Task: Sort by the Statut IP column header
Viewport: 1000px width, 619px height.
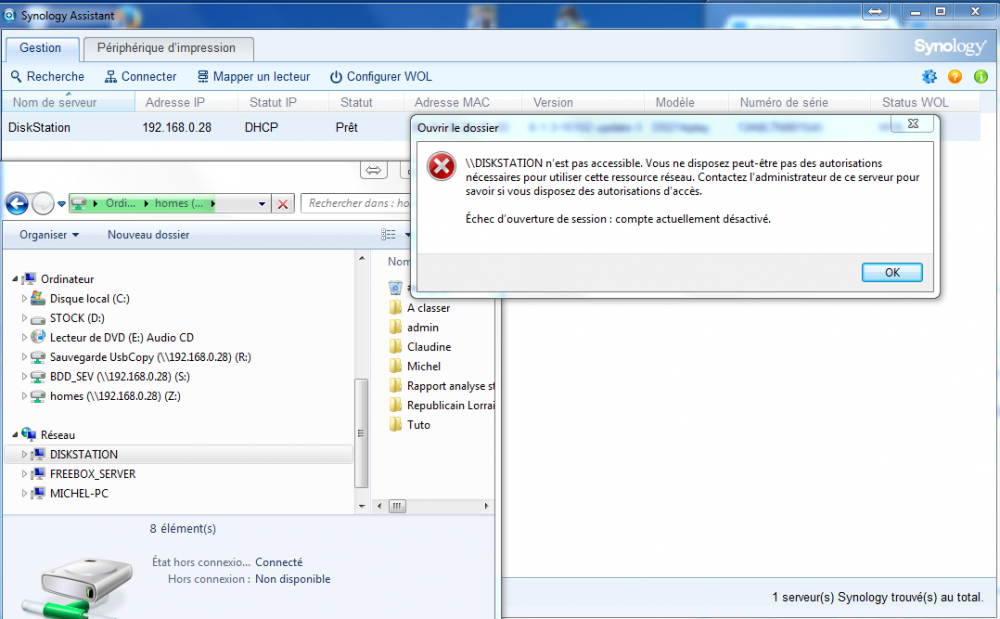Action: 284,102
